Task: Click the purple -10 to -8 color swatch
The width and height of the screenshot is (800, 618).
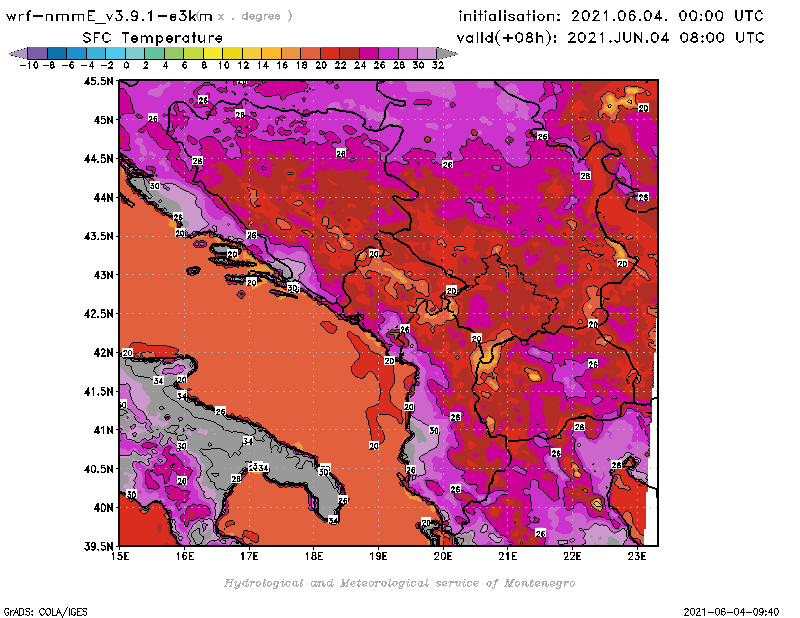Action: click(x=36, y=52)
